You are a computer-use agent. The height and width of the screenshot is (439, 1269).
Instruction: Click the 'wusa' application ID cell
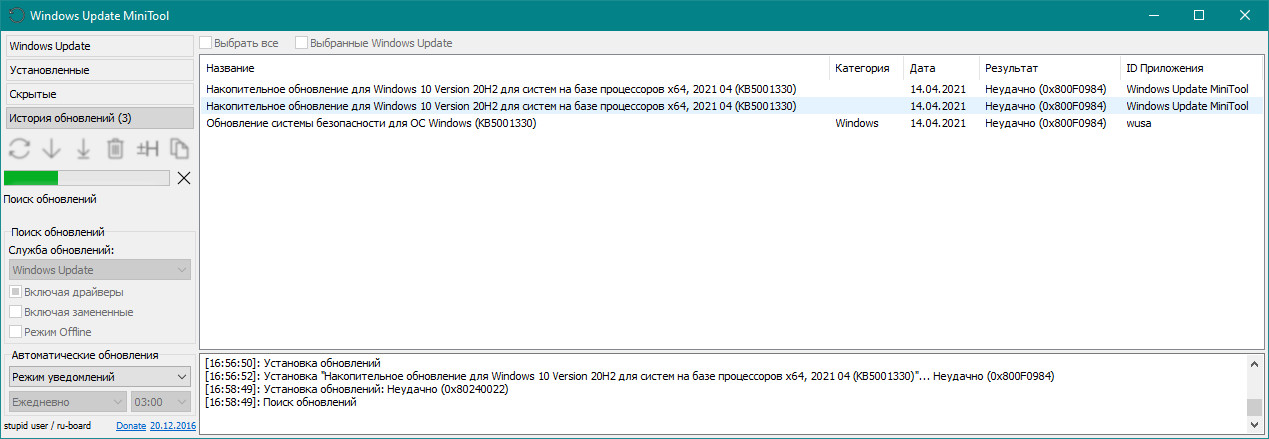1139,123
